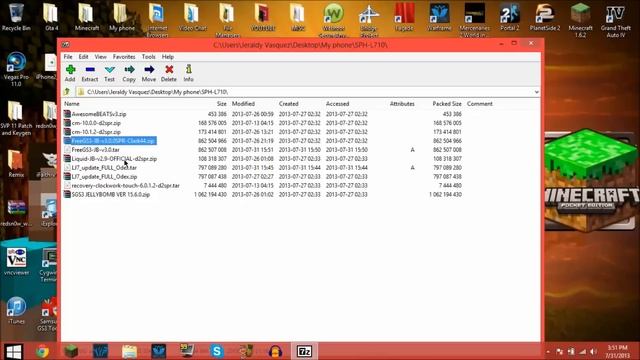The image size is (640, 360).
Task: Open Skype from the taskbar
Action: click(x=217, y=351)
